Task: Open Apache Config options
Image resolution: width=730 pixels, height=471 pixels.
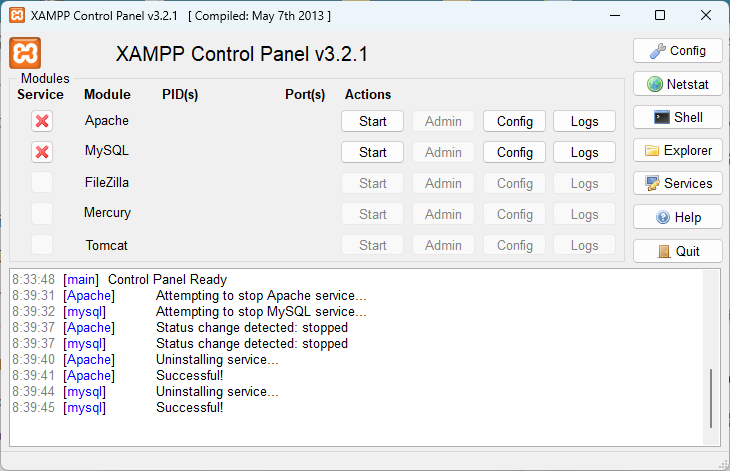Action: point(514,121)
